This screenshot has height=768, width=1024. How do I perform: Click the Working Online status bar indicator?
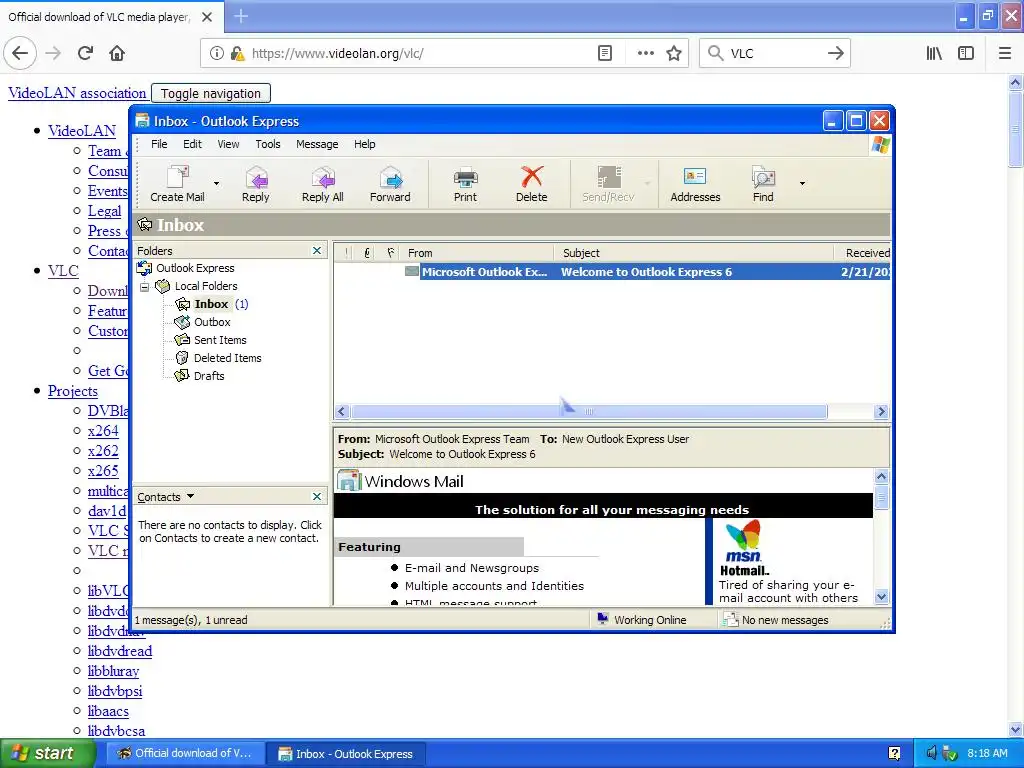(642, 620)
